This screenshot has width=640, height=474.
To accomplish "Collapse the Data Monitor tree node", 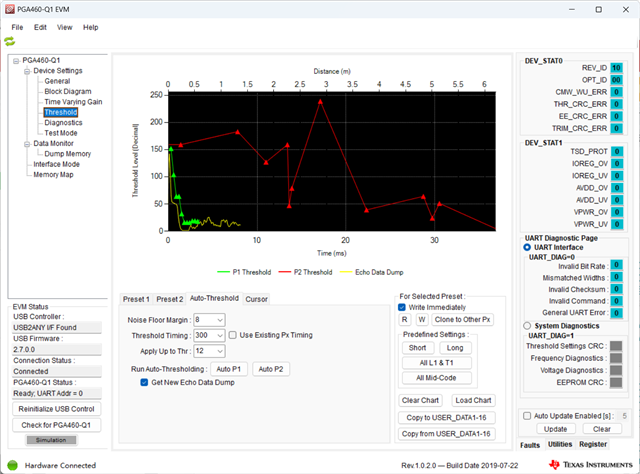I will tap(27, 144).
